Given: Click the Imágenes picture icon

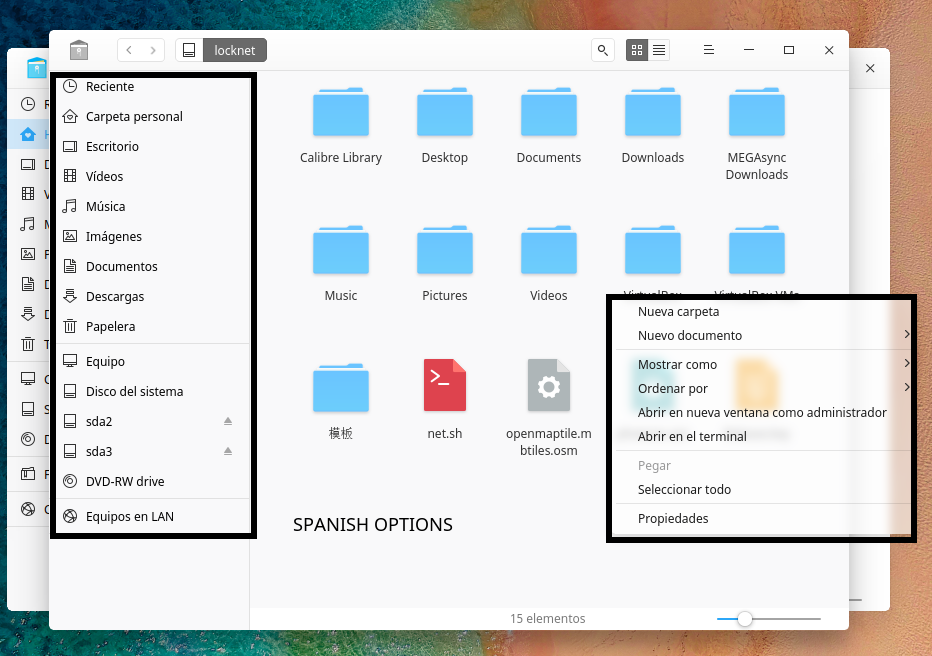Looking at the screenshot, I should click(x=70, y=236).
